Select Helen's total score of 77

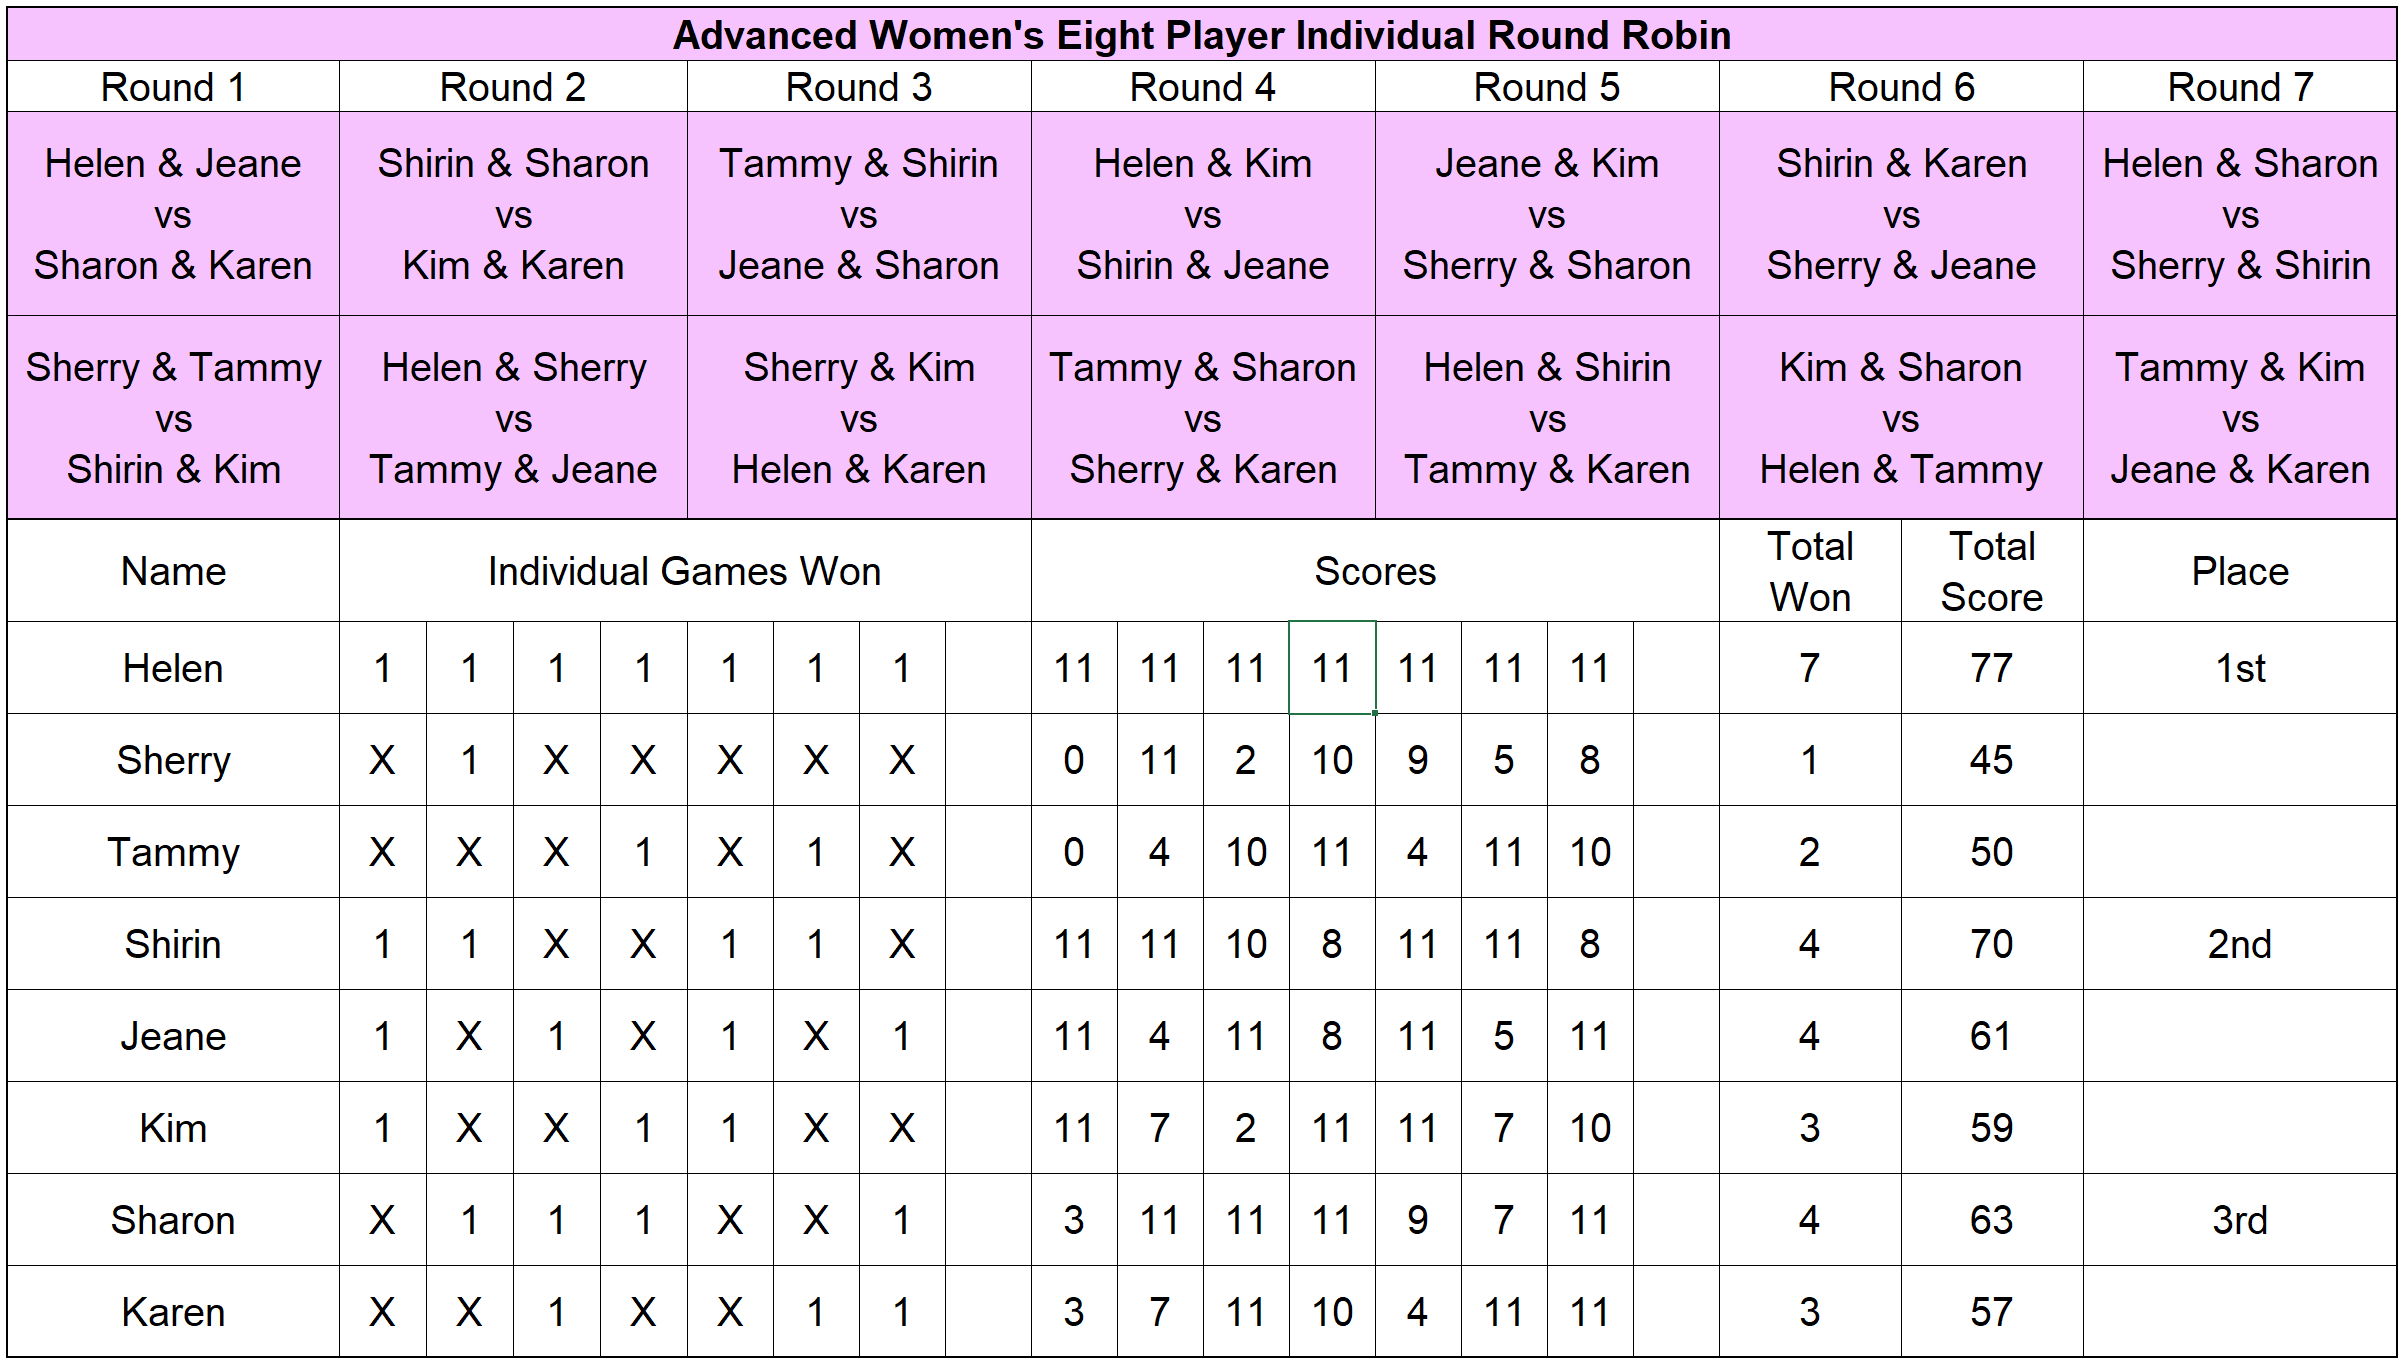[x=1991, y=668]
